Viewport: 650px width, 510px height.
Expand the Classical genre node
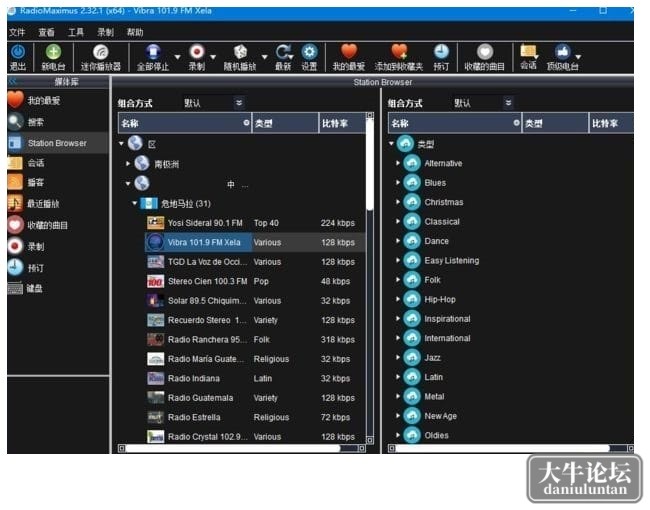coord(398,221)
